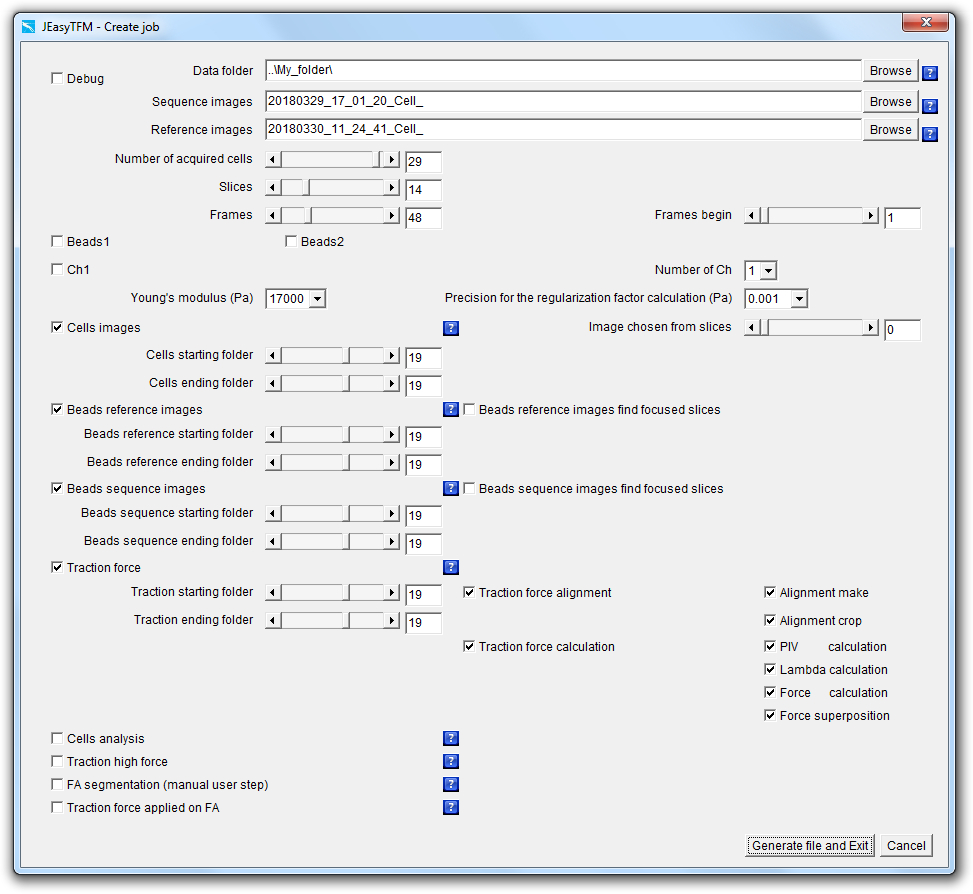Viewport: 973px width, 894px height.
Task: Uncheck PIV calculation option
Action: point(770,646)
